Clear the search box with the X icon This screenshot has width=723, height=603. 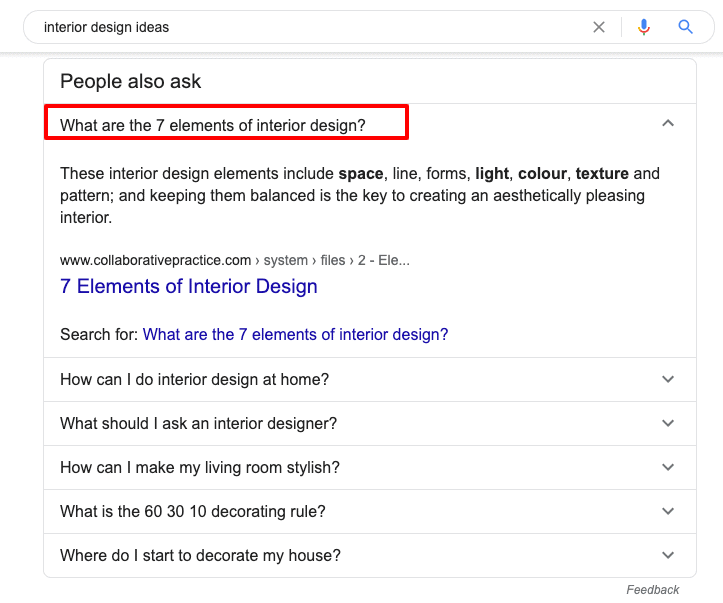pos(599,27)
